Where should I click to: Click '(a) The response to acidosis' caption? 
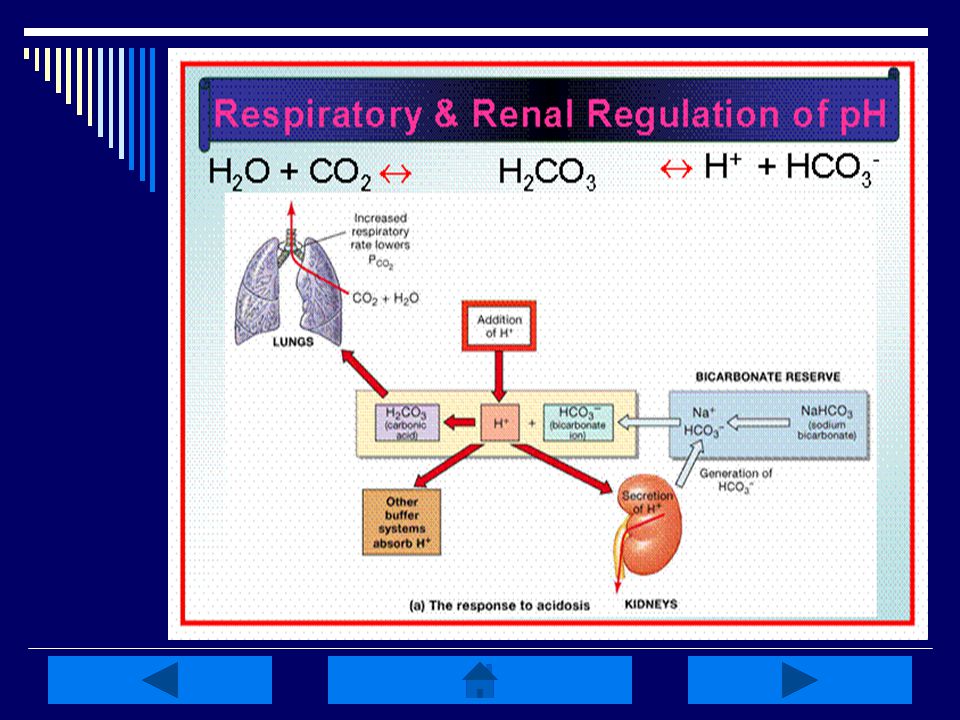[499, 606]
